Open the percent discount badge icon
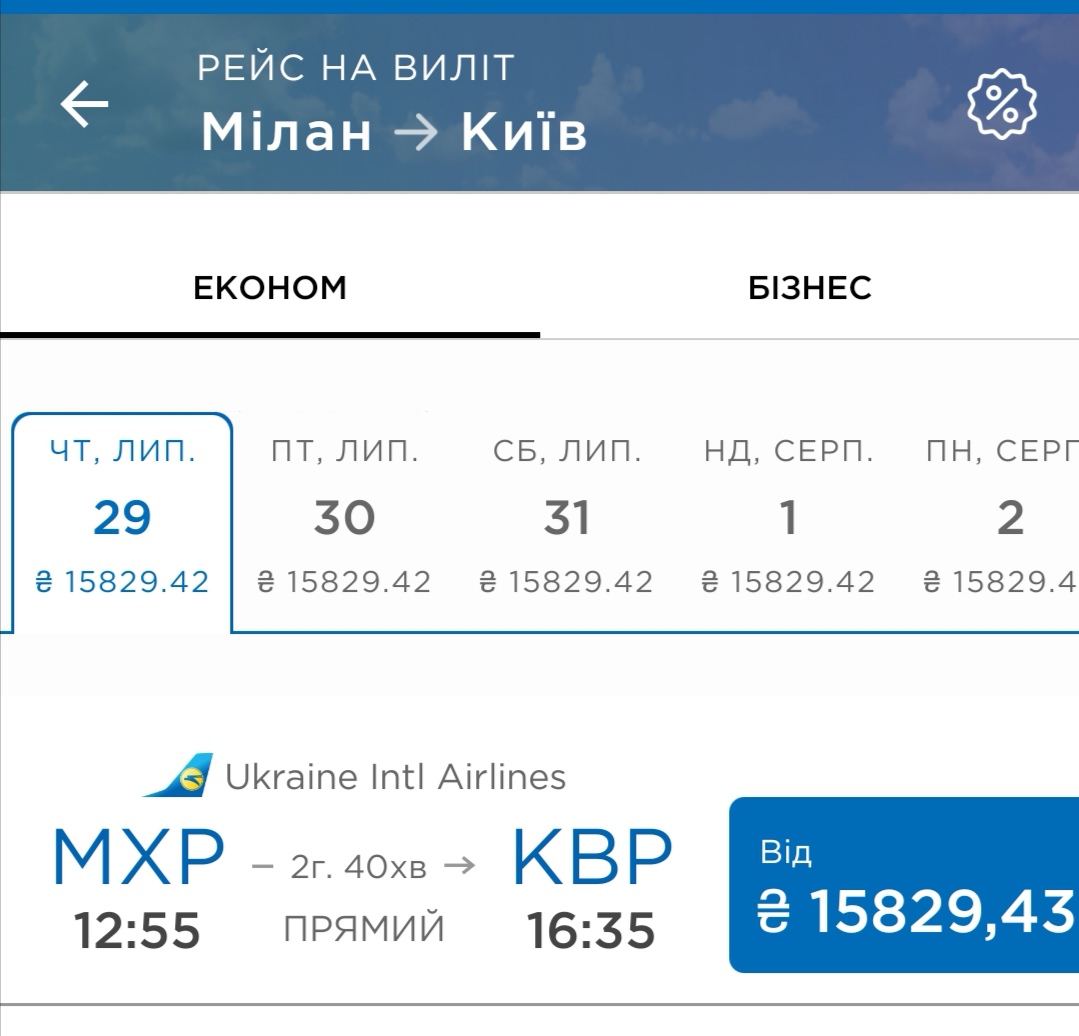Viewport: 1079px width, 1036px height. [x=1002, y=104]
